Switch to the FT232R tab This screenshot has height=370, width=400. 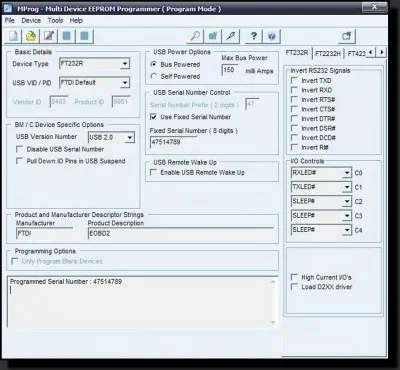pos(297,53)
